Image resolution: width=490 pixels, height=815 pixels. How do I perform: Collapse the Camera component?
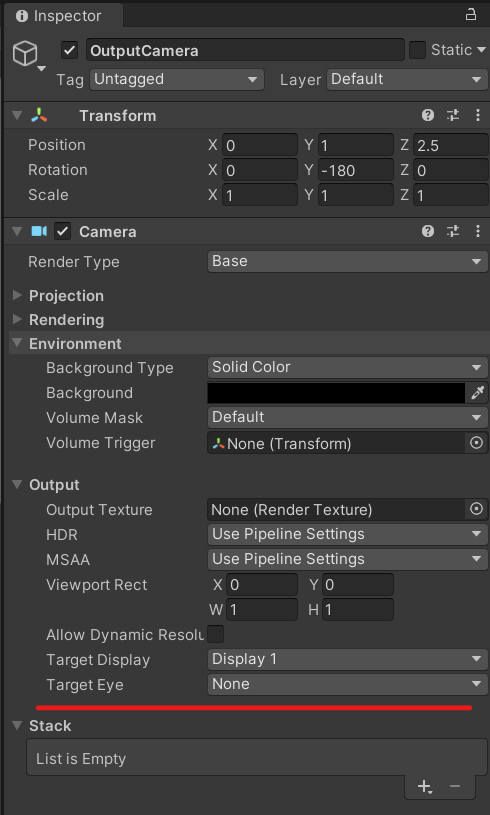point(17,231)
